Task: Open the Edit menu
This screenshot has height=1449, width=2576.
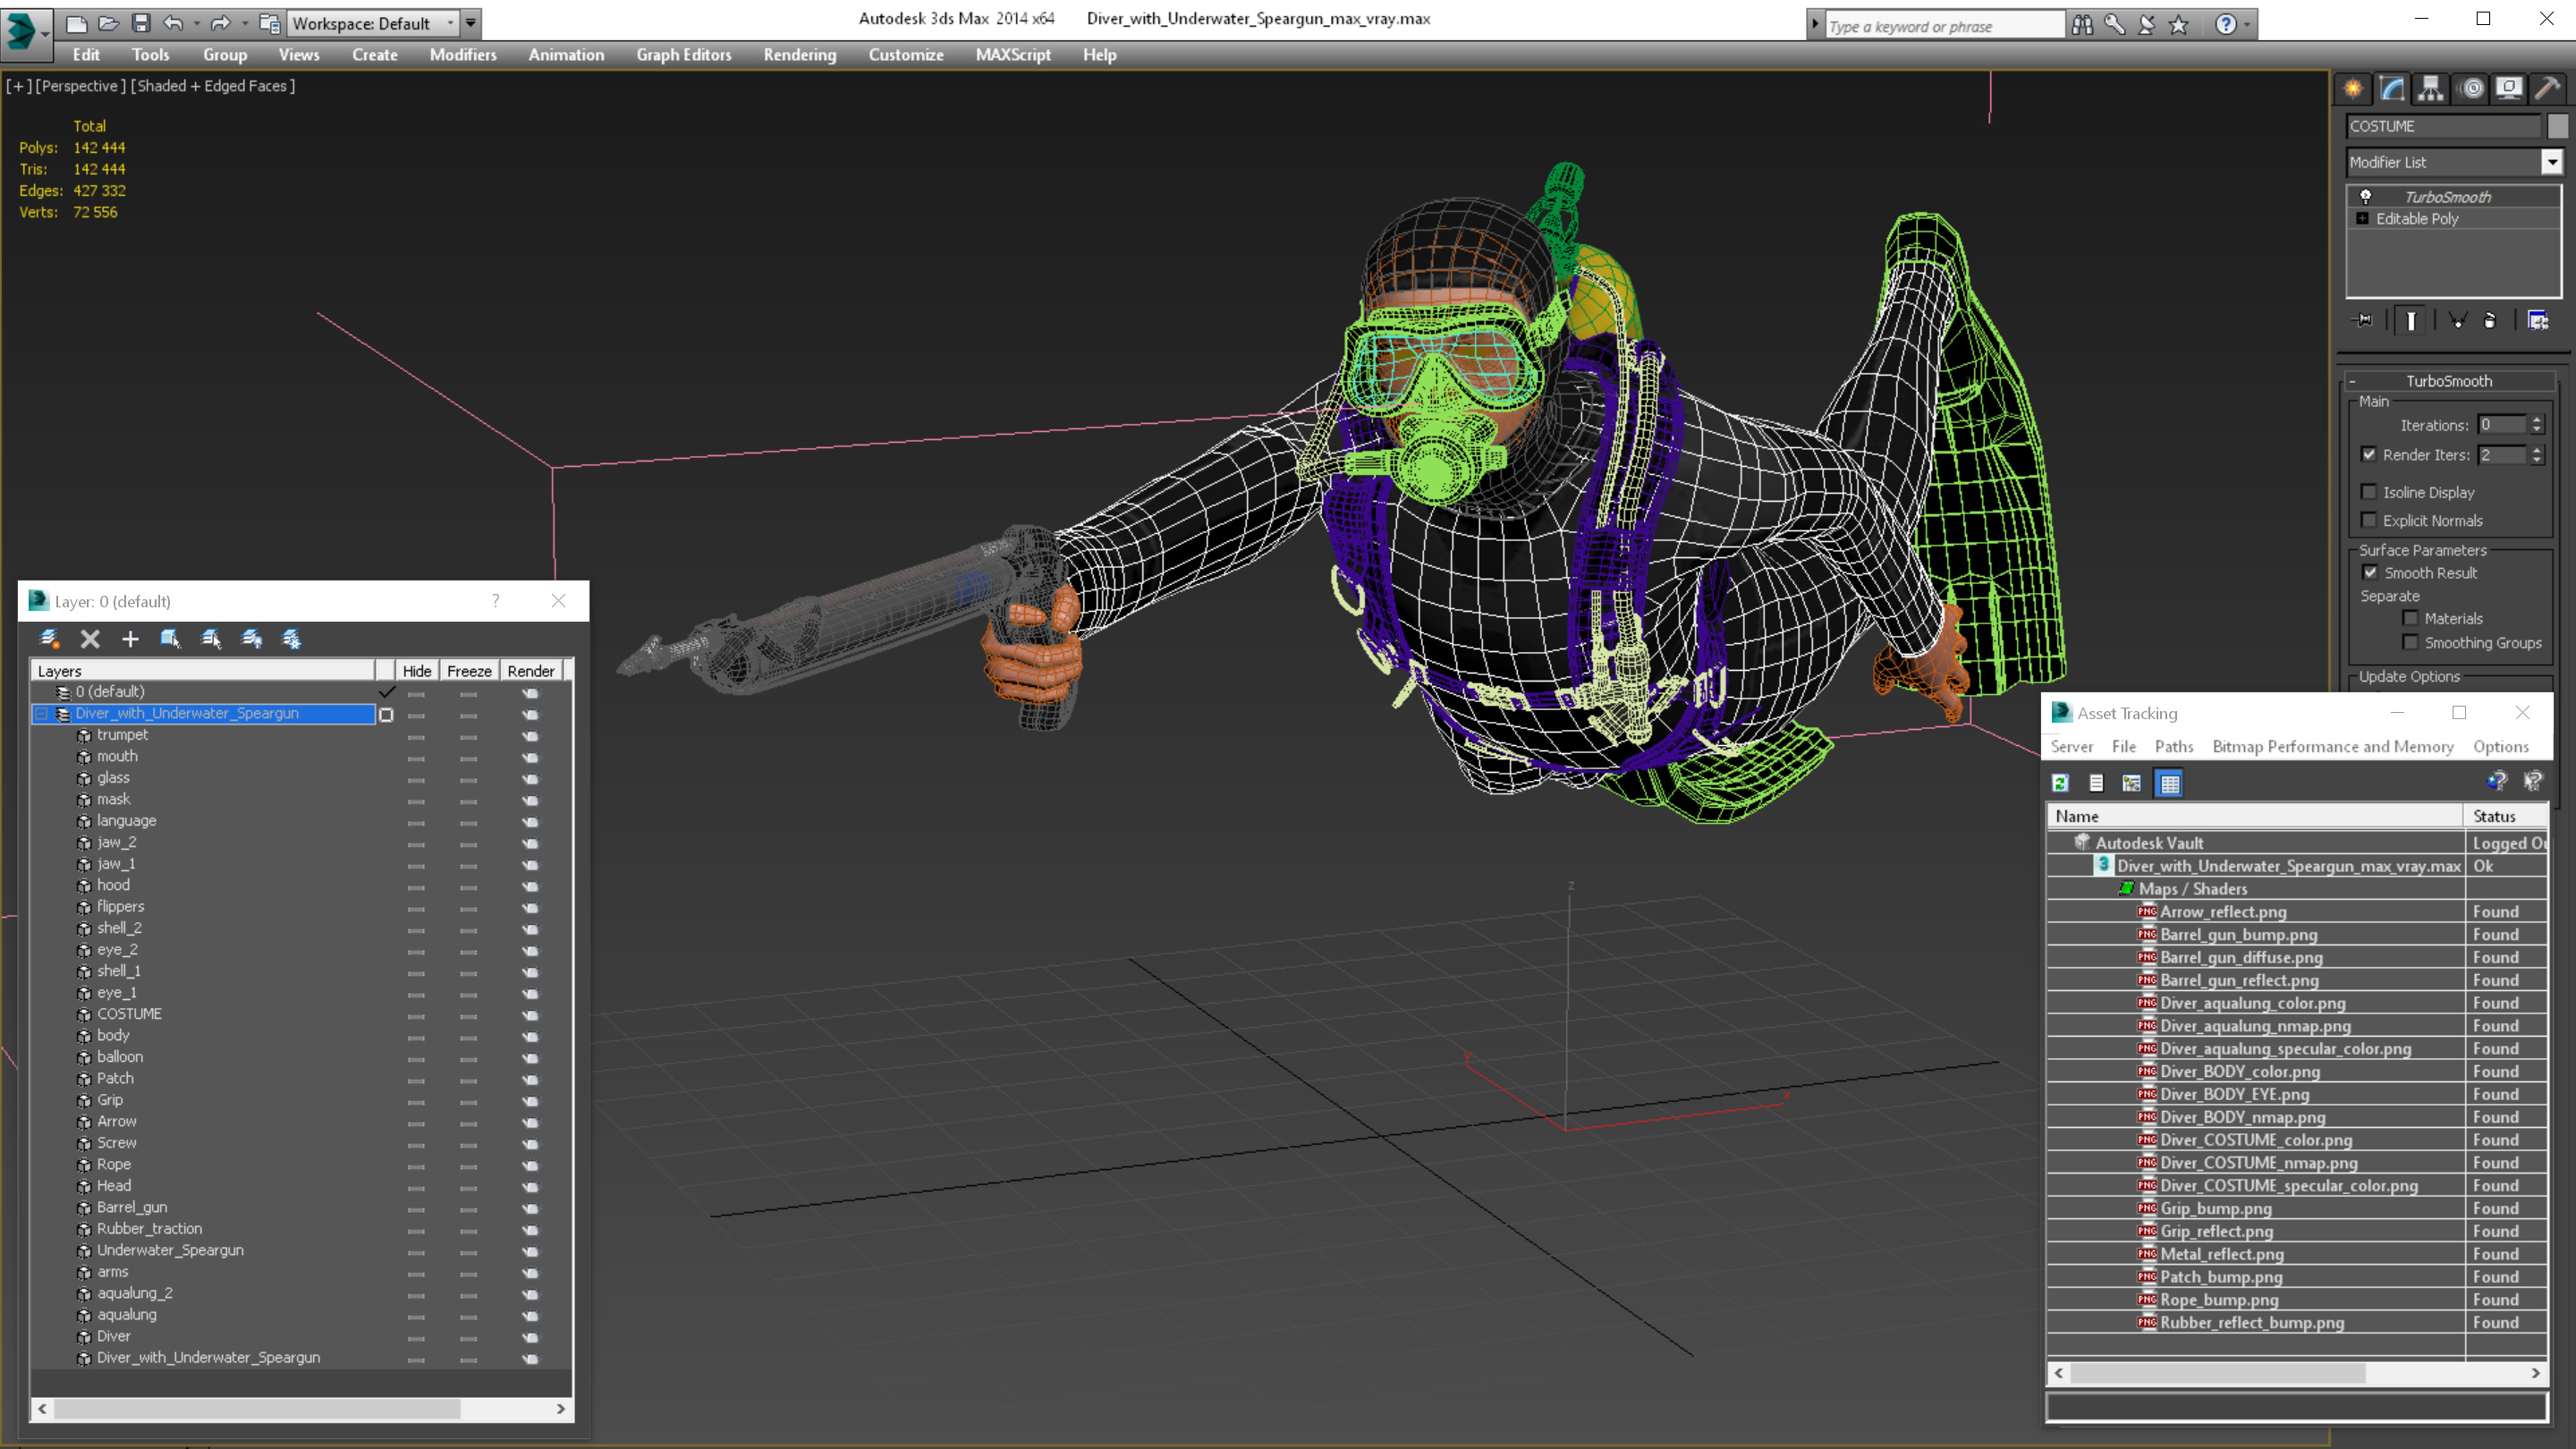Action: [x=86, y=55]
